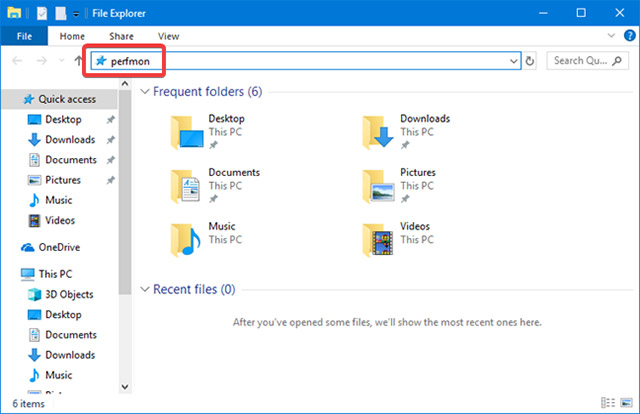Open the Customize Quick Access Toolbar dropdown
640x414 pixels.
coord(76,14)
